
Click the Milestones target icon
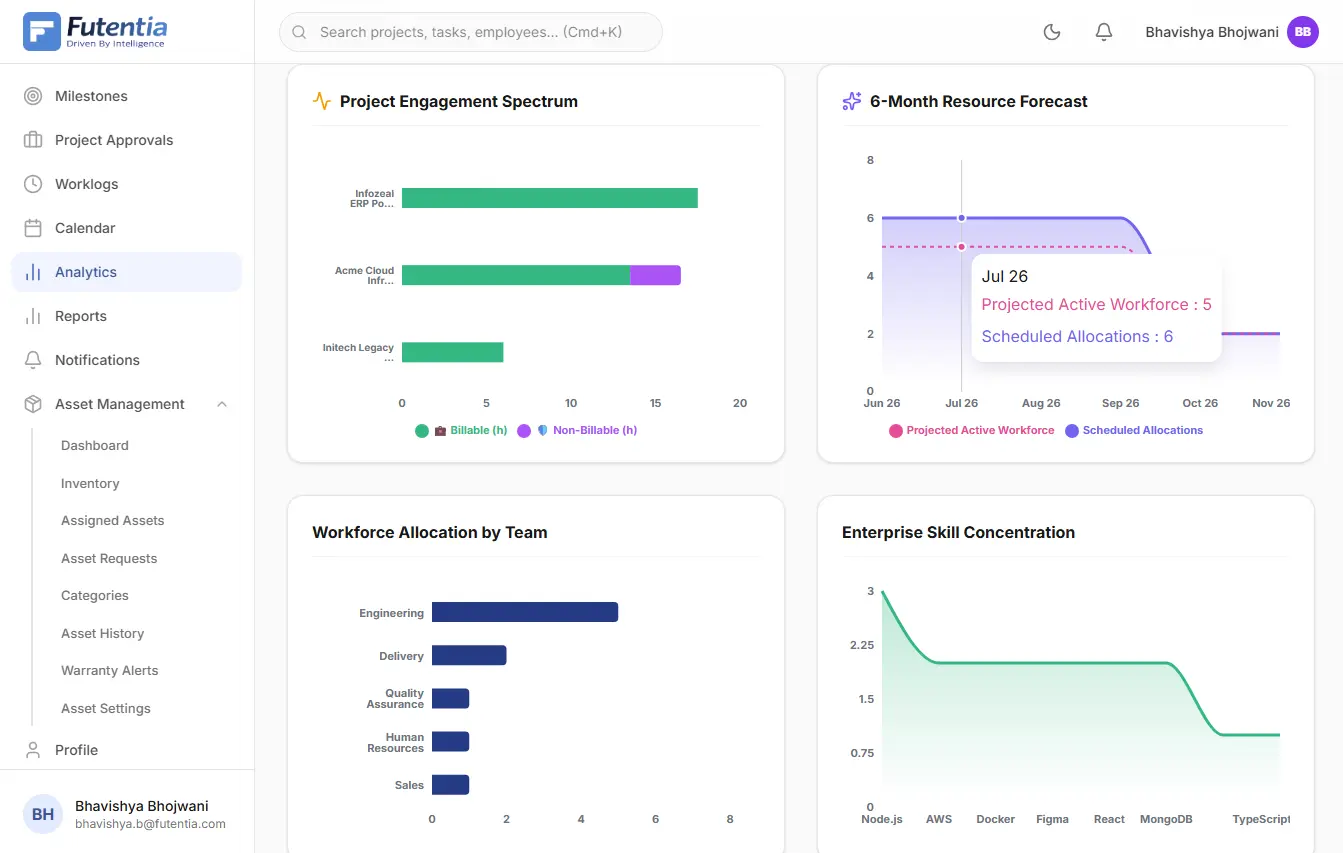click(33, 96)
